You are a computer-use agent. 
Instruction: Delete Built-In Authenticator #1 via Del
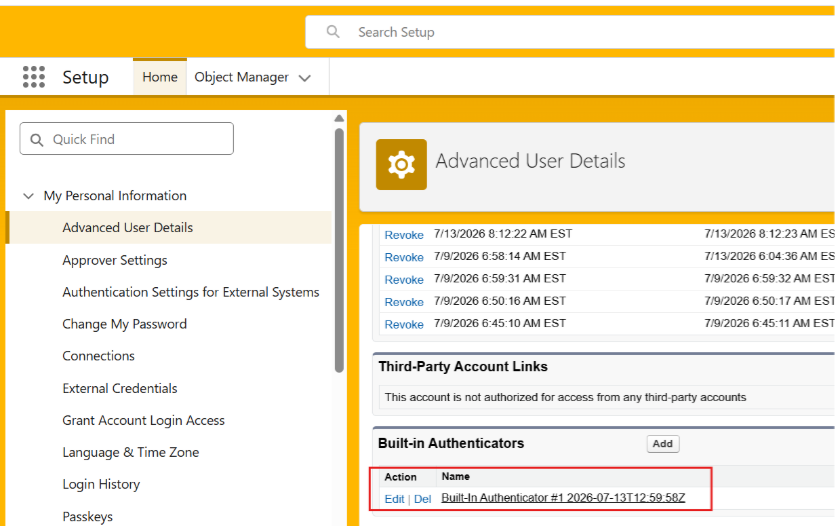[422, 499]
